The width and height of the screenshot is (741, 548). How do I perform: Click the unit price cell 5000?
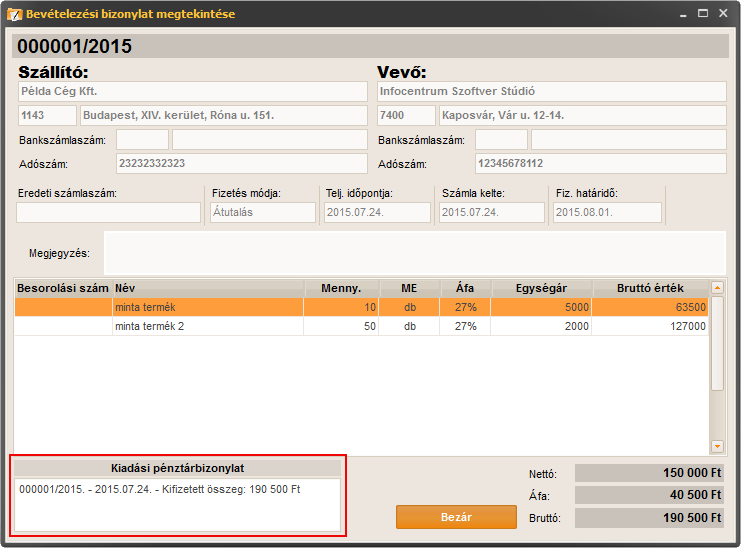tap(541, 307)
